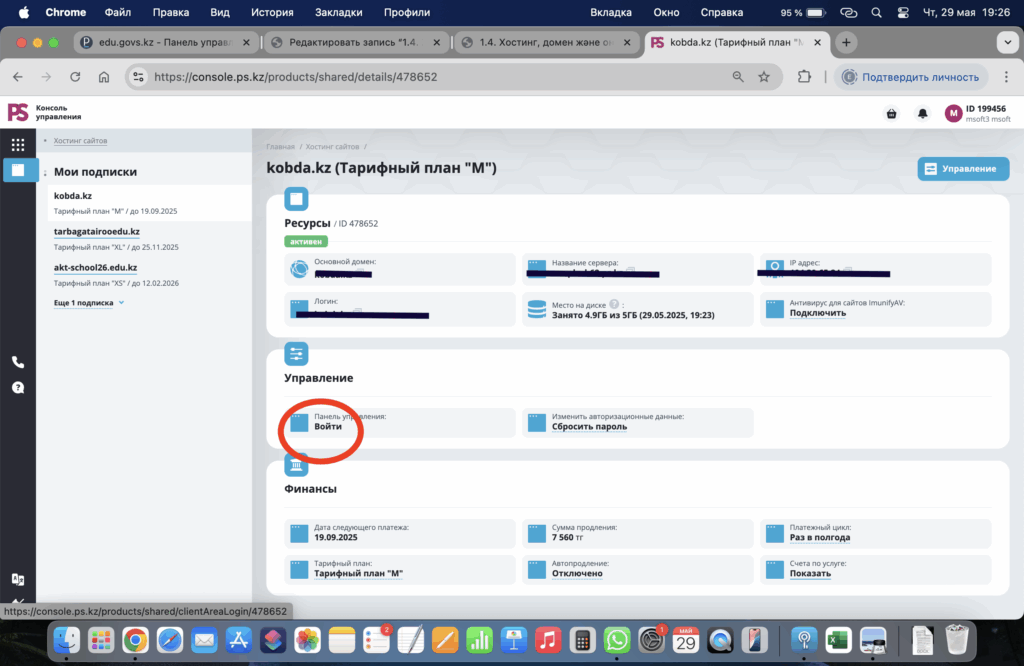Bookmark page with the star icon
The image size is (1024, 666).
764,77
